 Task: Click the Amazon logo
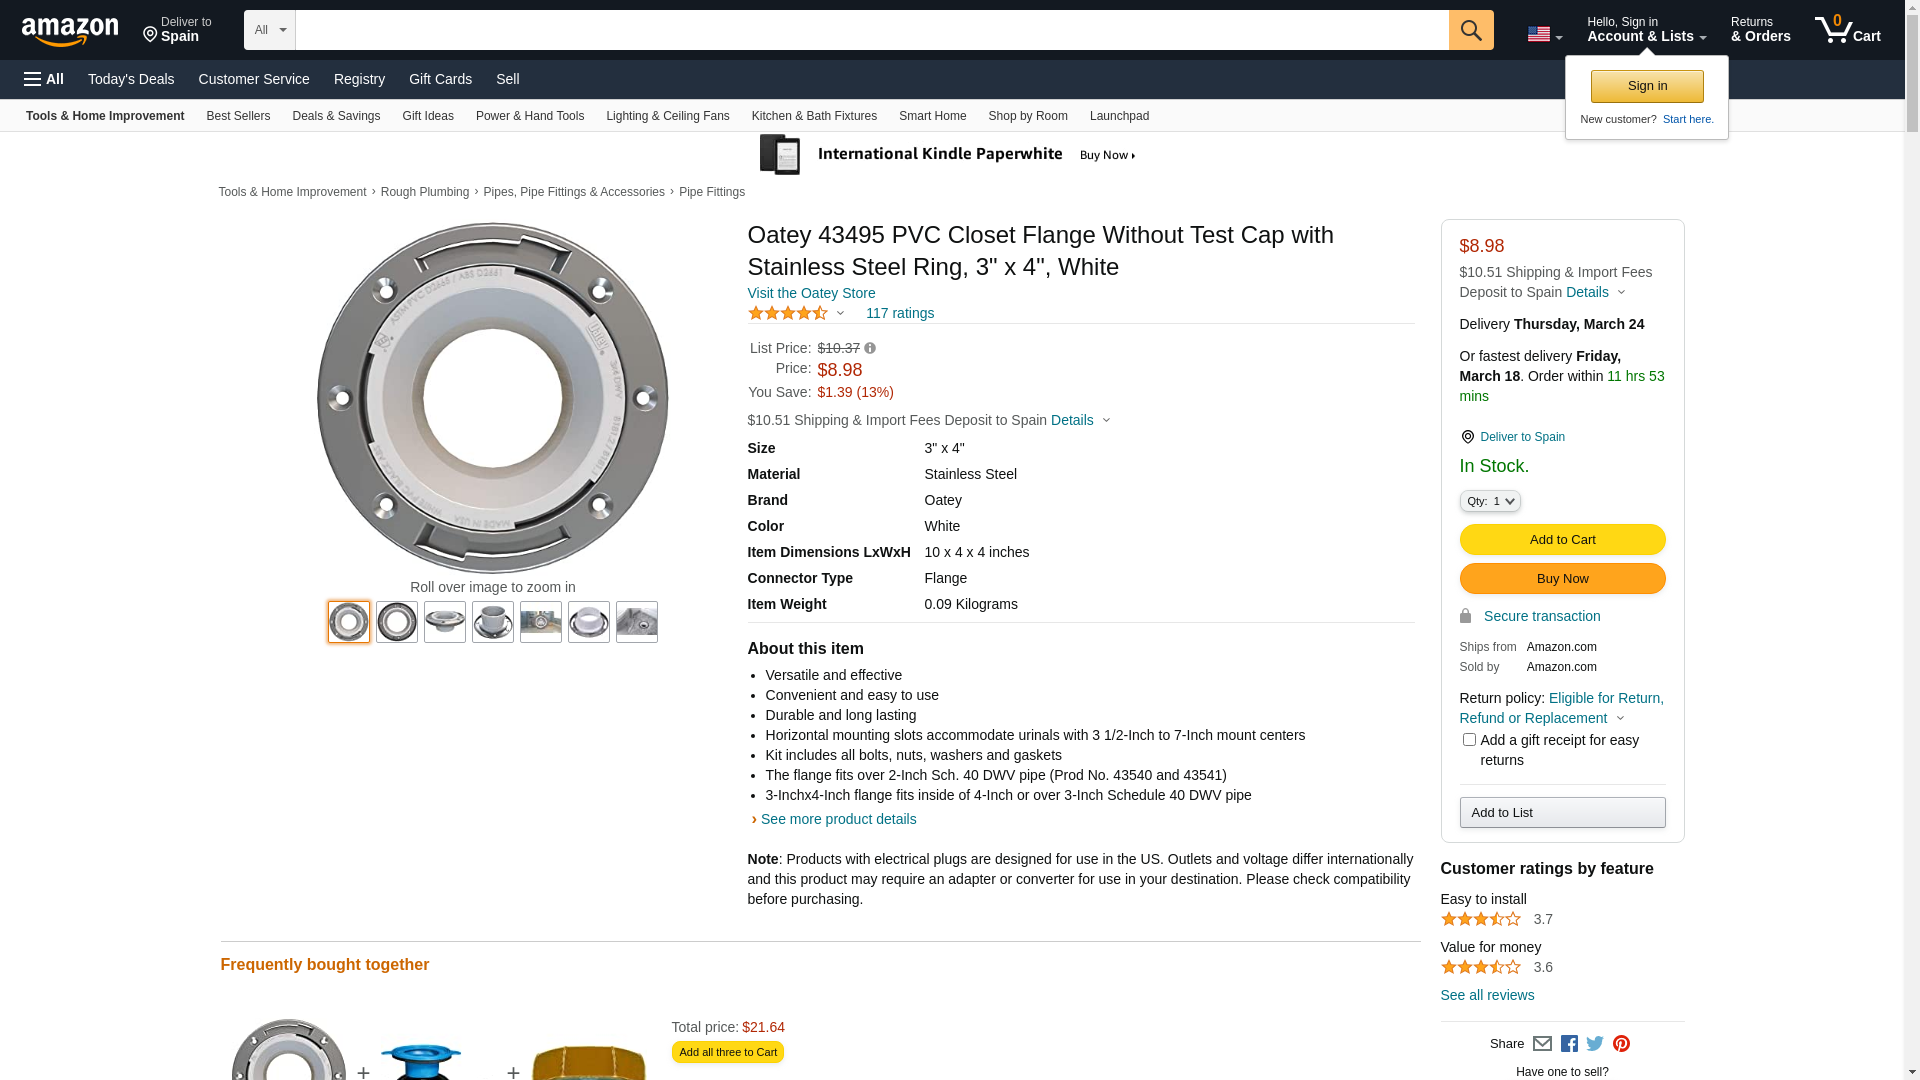(x=70, y=31)
